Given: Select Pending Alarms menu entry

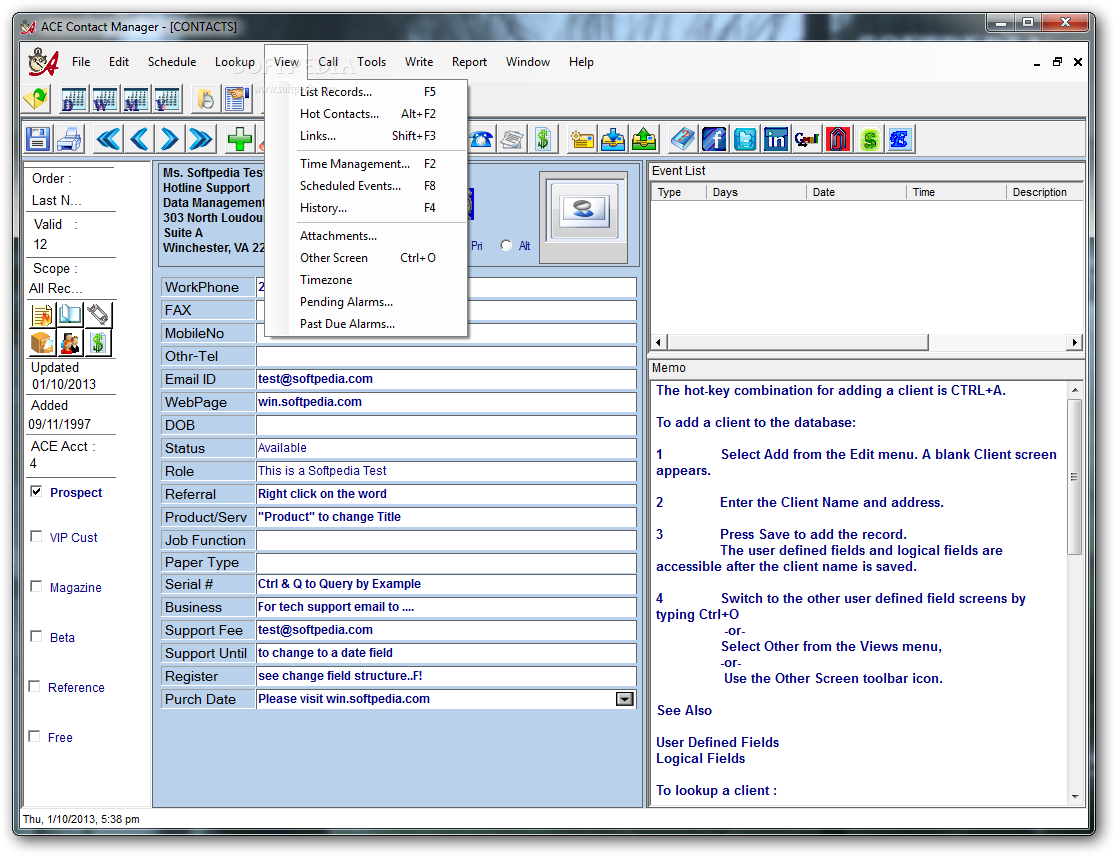Looking at the screenshot, I should 367,302.
